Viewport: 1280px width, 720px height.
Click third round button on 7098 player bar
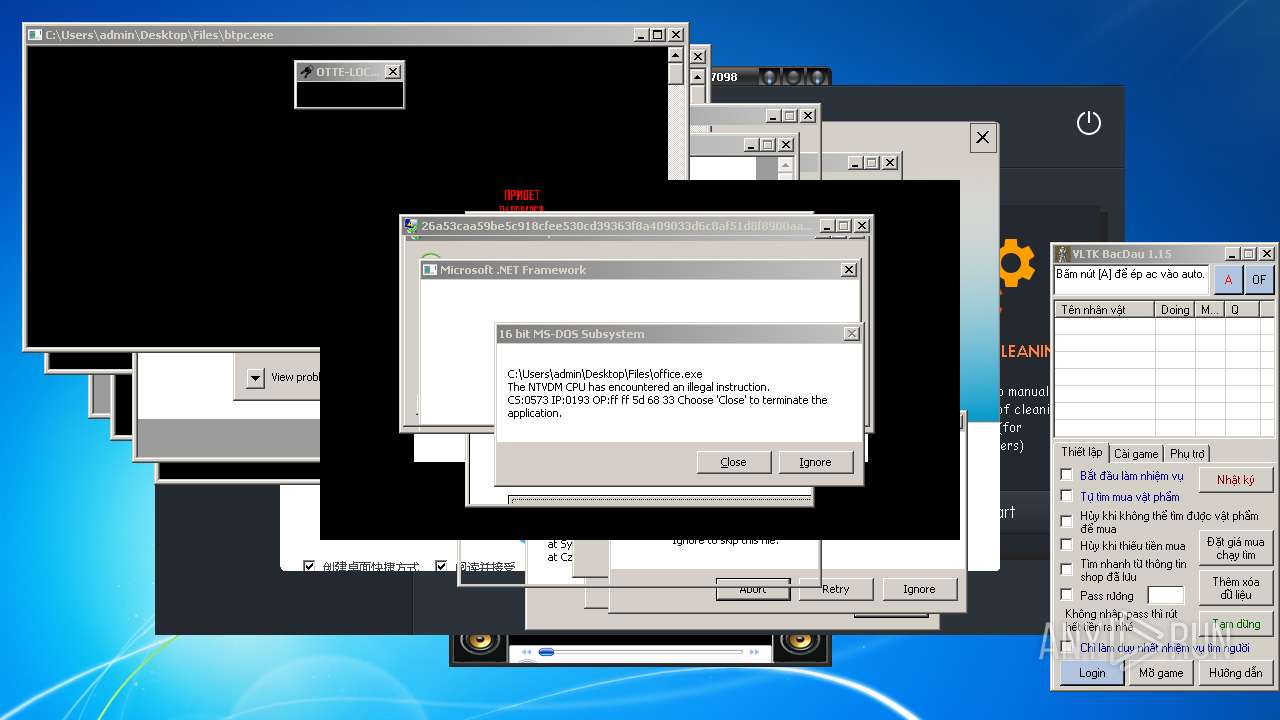(x=817, y=77)
